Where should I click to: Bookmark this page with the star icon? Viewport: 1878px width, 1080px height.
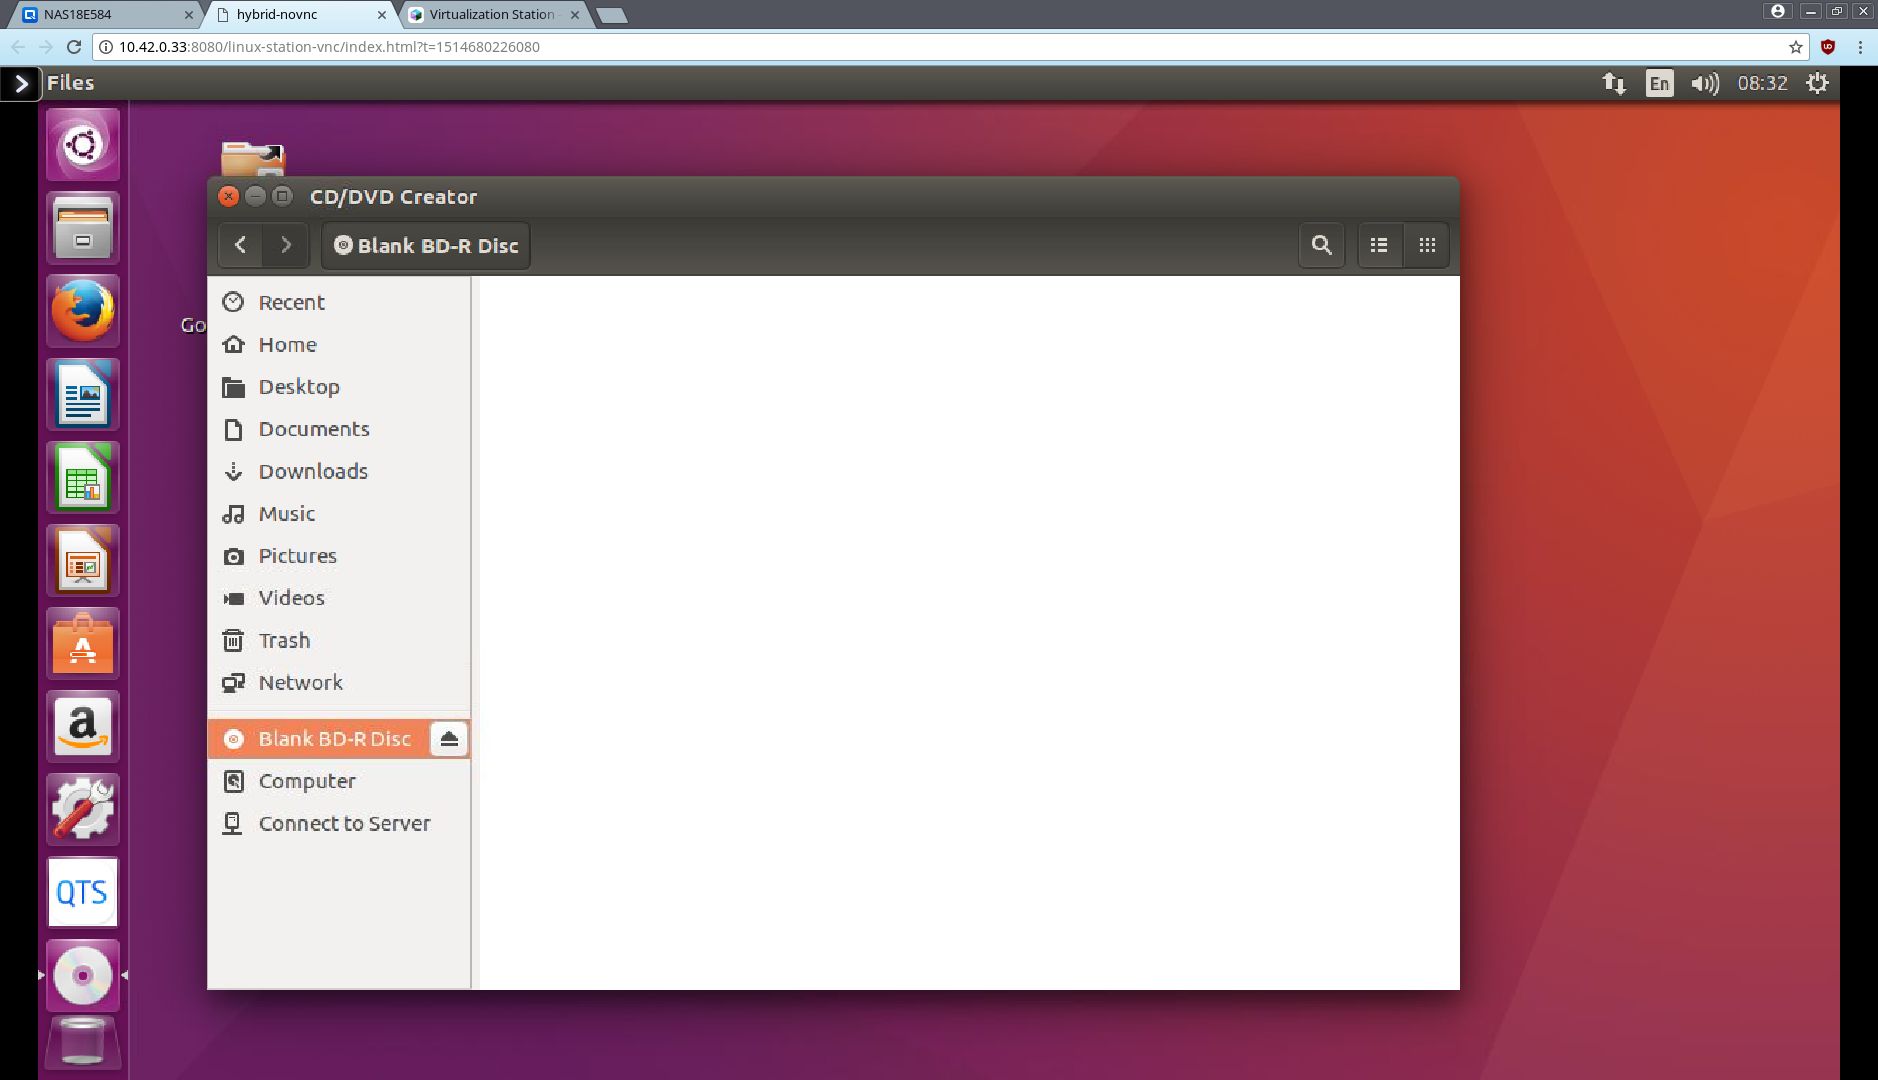click(1796, 47)
